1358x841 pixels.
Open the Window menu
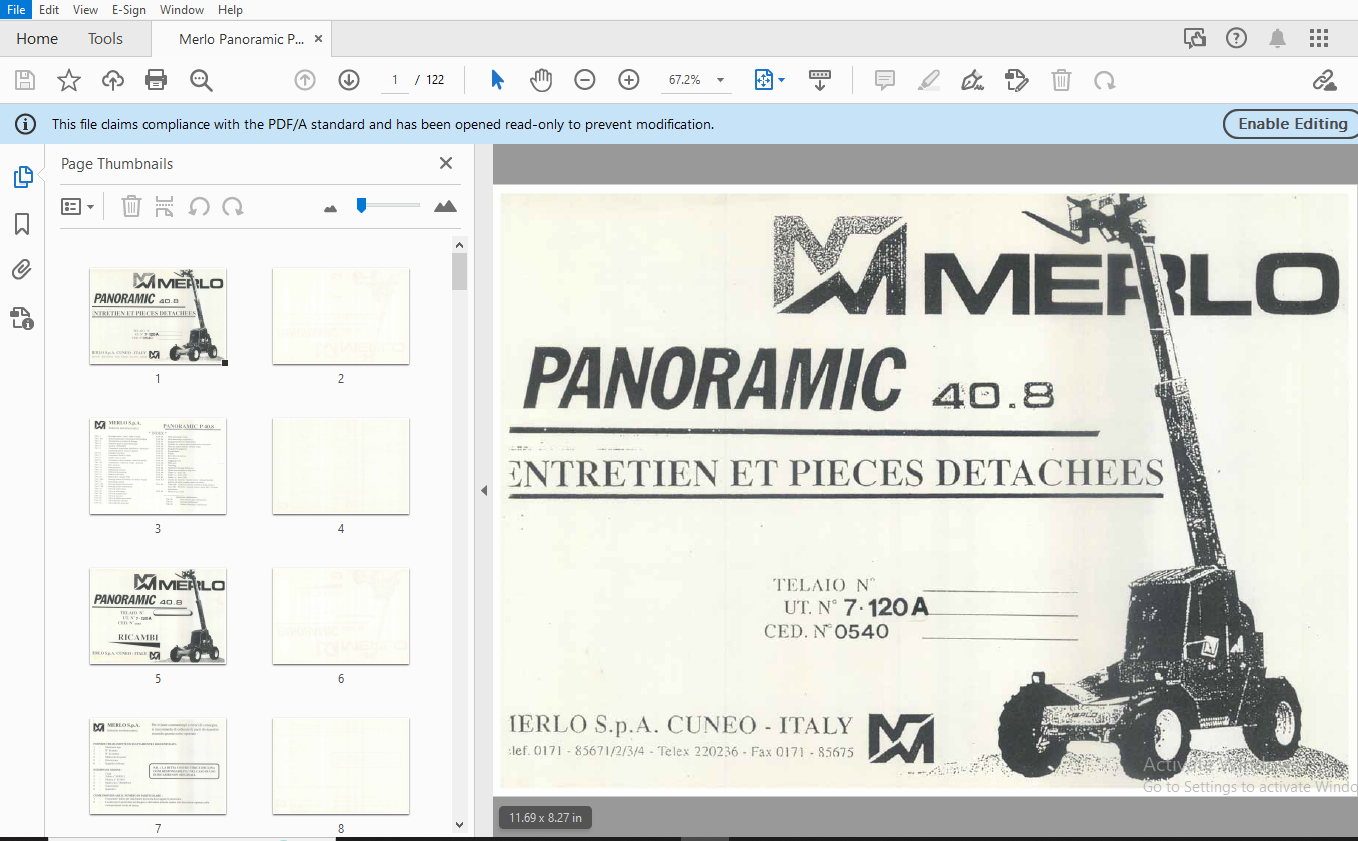pos(182,9)
